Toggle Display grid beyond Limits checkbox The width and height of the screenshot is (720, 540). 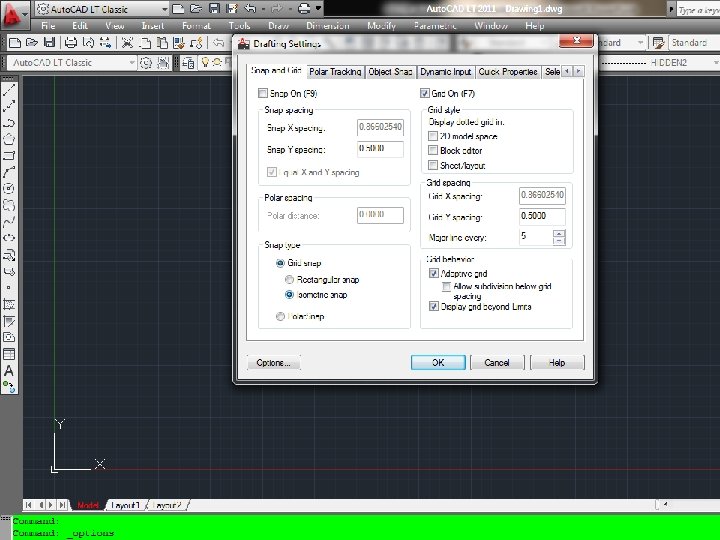click(x=433, y=306)
